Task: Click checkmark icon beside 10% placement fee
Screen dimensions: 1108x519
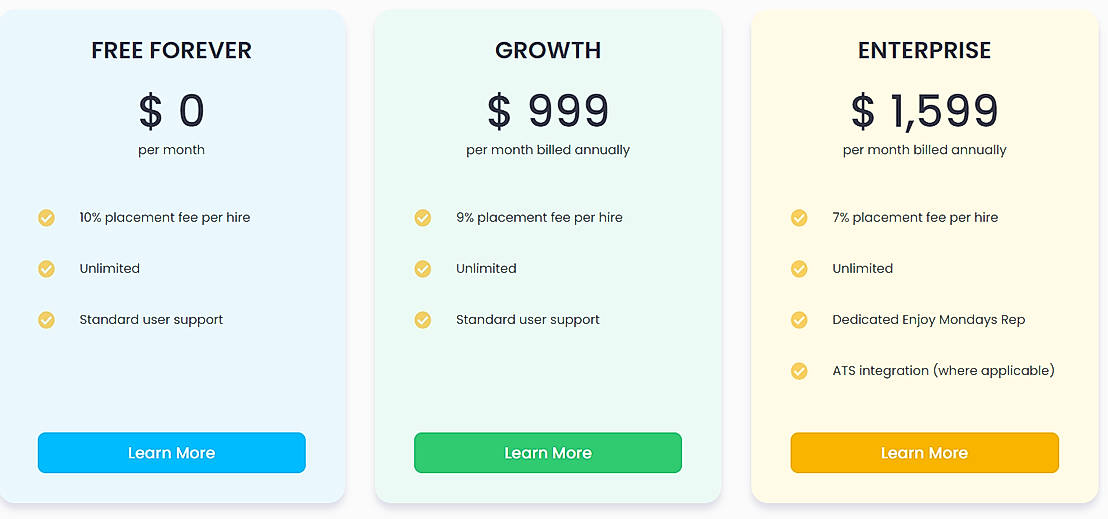Action: tap(46, 218)
